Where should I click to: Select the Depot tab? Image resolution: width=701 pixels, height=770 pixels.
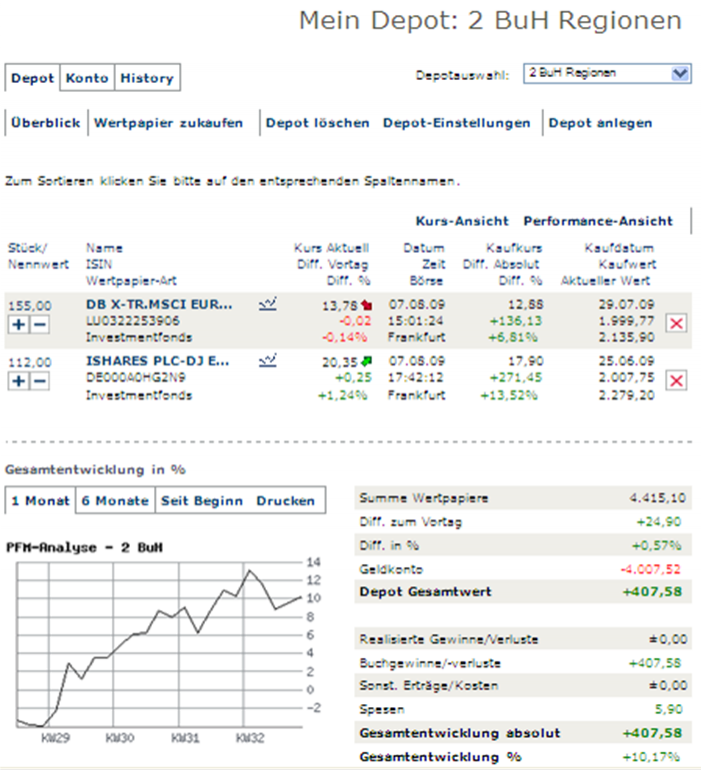click(33, 78)
